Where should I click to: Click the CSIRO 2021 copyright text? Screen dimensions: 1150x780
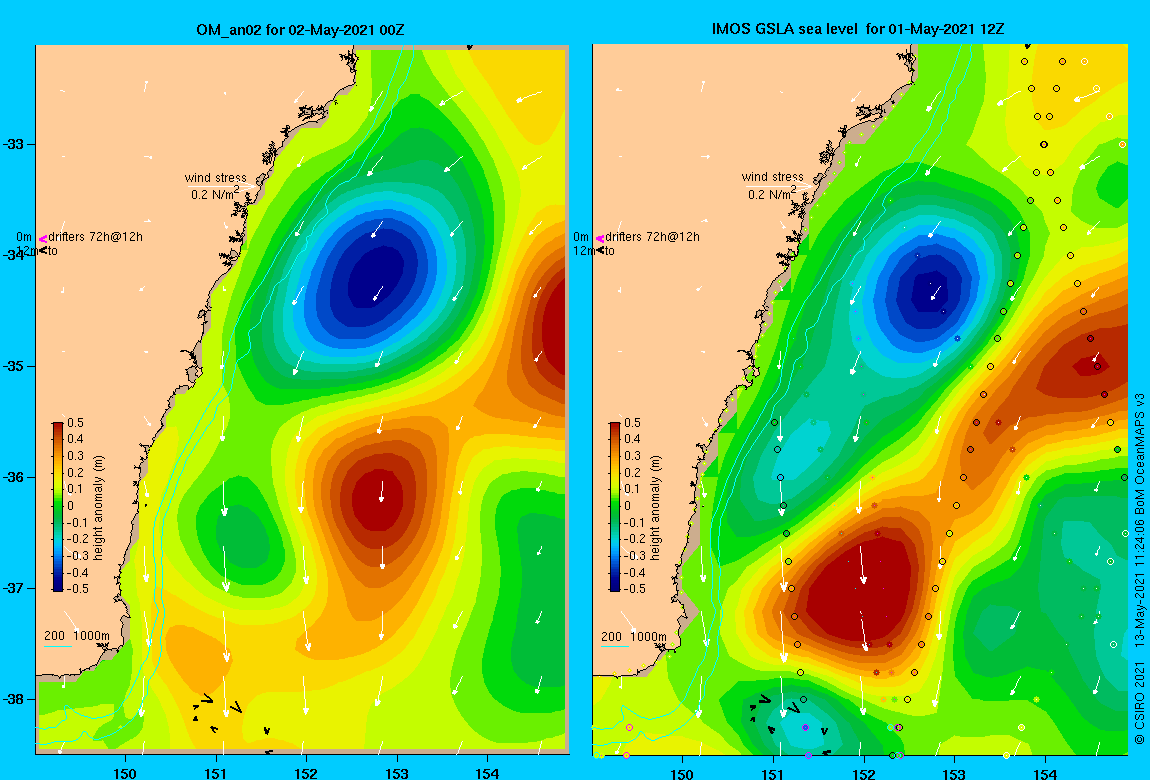1139,704
